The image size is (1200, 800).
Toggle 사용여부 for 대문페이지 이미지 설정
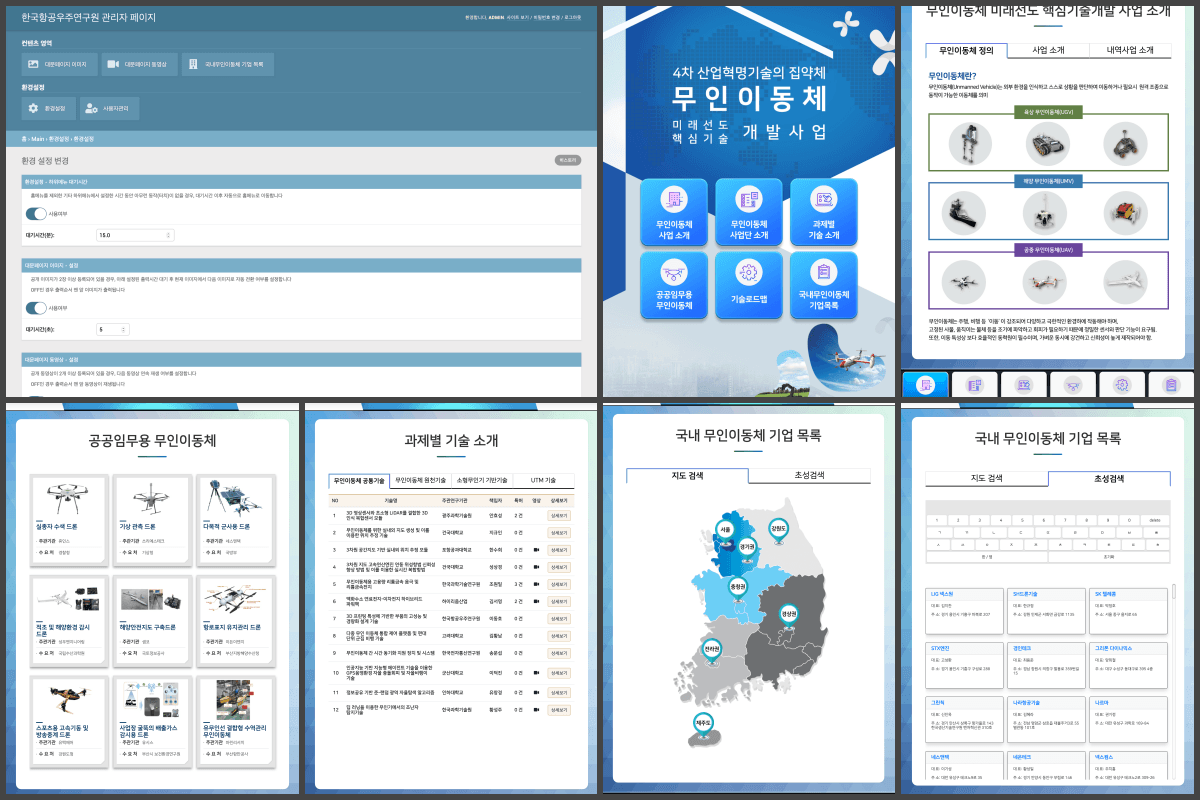click(x=36, y=308)
